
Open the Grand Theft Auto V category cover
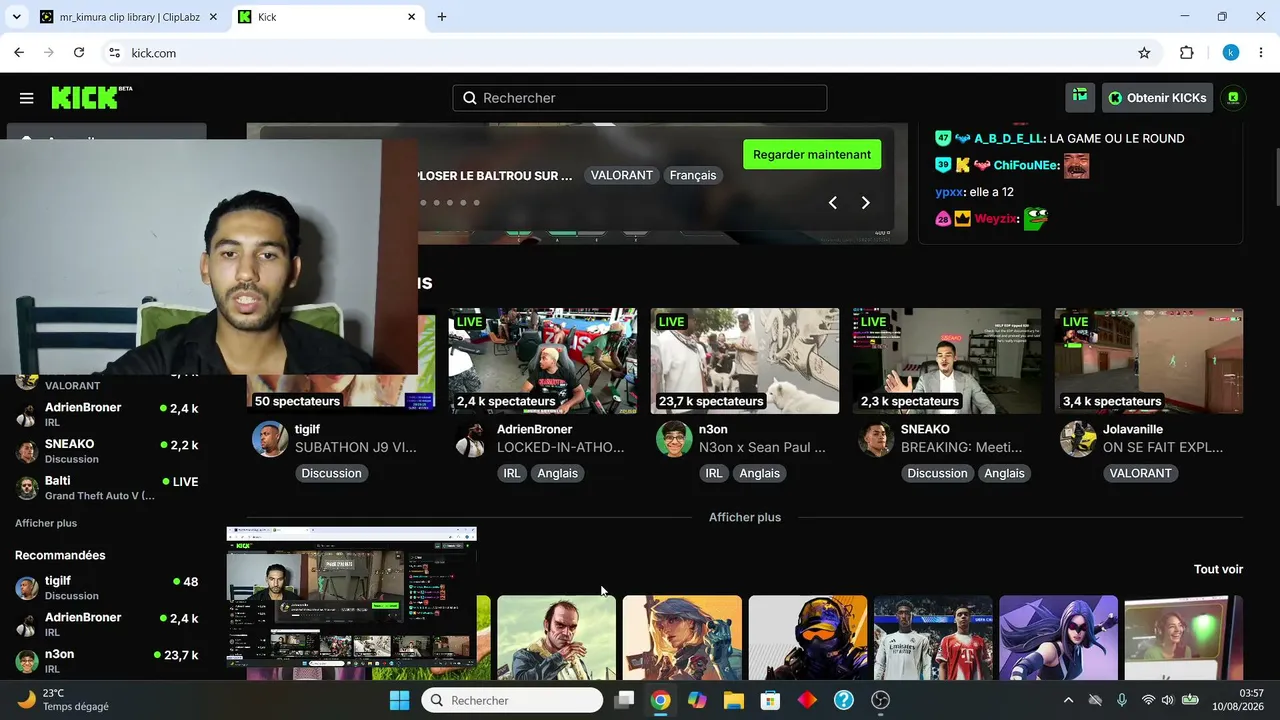pyautogui.click(x=556, y=638)
